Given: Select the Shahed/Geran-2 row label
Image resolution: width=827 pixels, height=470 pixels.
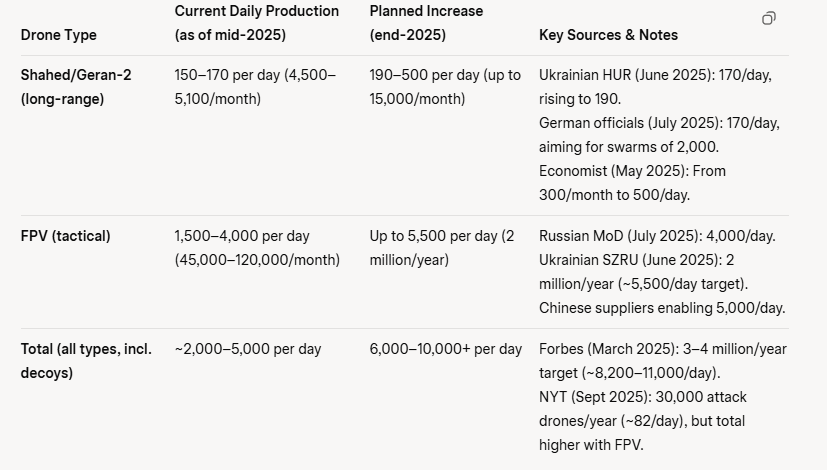Looking at the screenshot, I should (76, 87).
